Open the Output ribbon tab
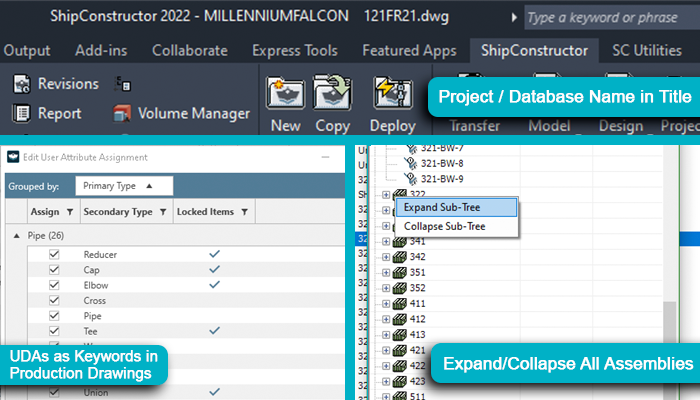This screenshot has height=400, width=700. click(27, 50)
